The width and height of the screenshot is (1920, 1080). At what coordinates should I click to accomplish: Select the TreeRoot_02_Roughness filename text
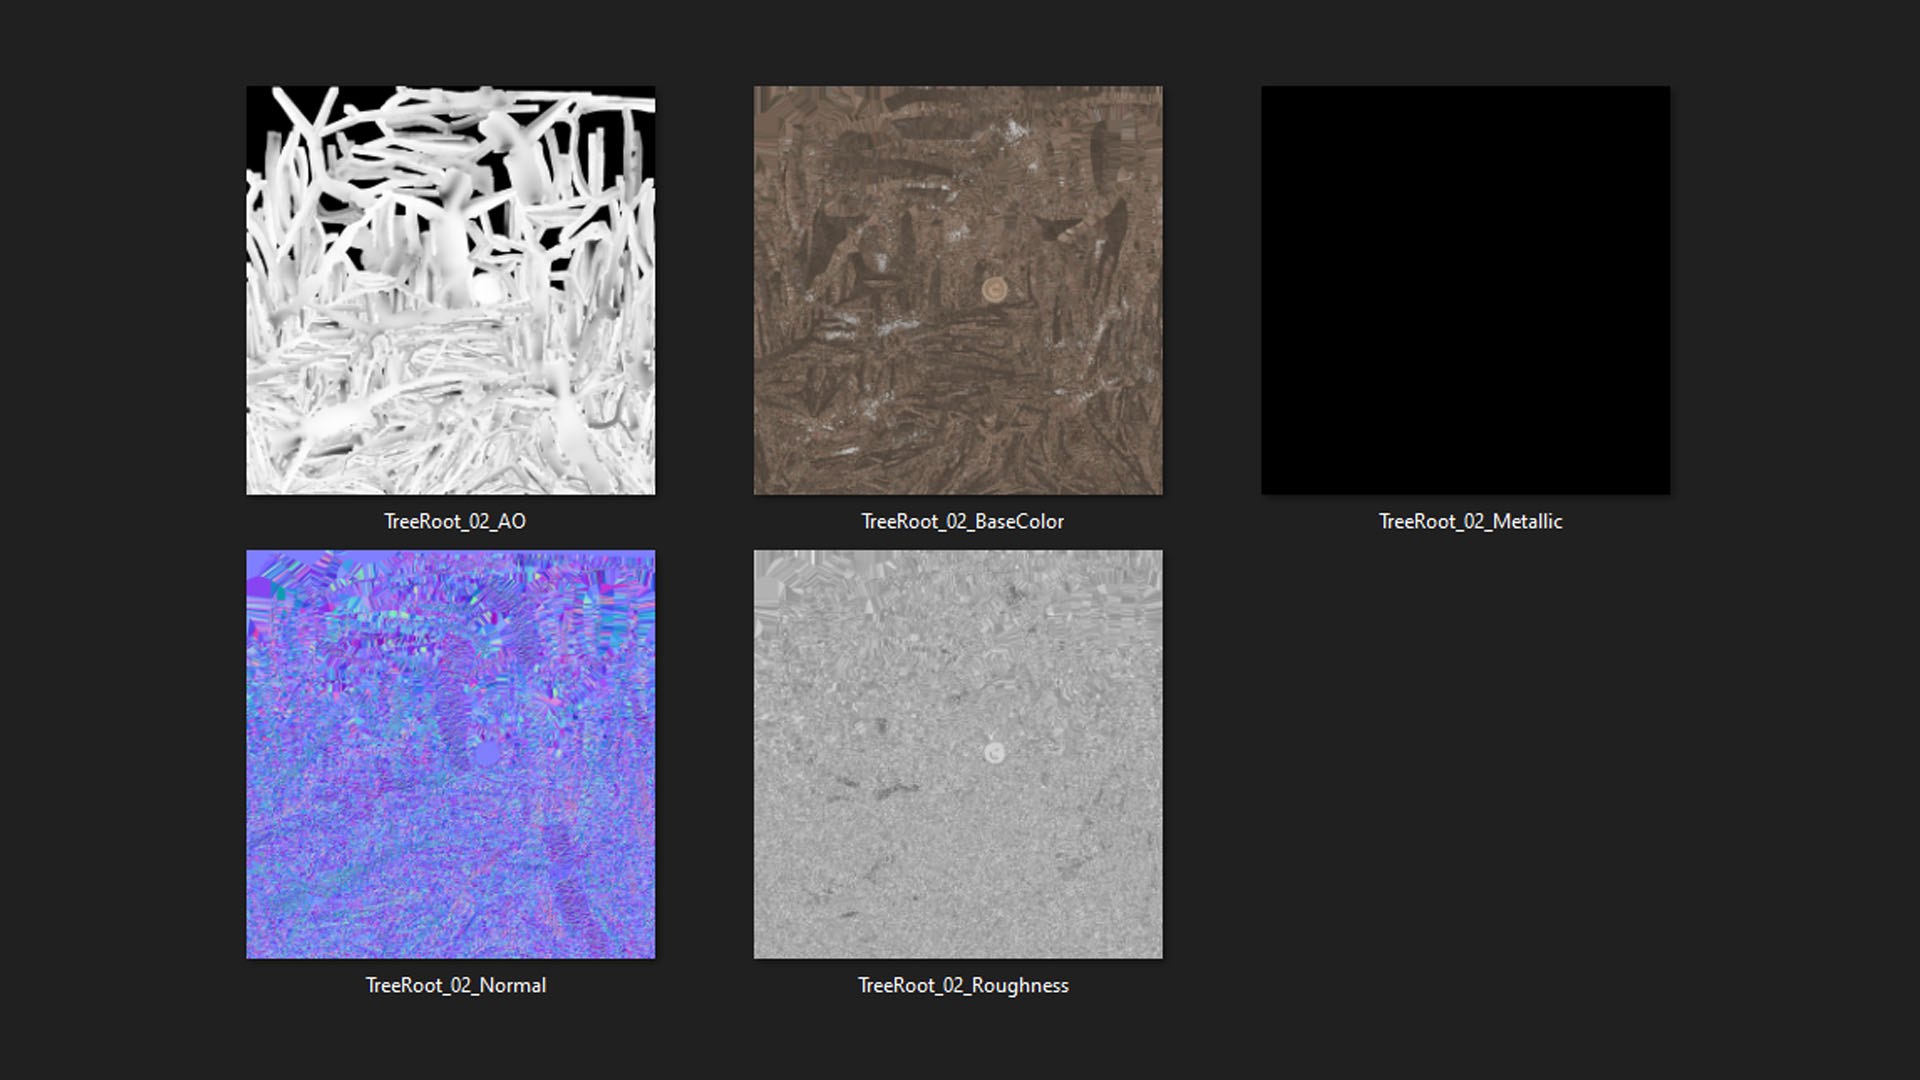pos(962,985)
